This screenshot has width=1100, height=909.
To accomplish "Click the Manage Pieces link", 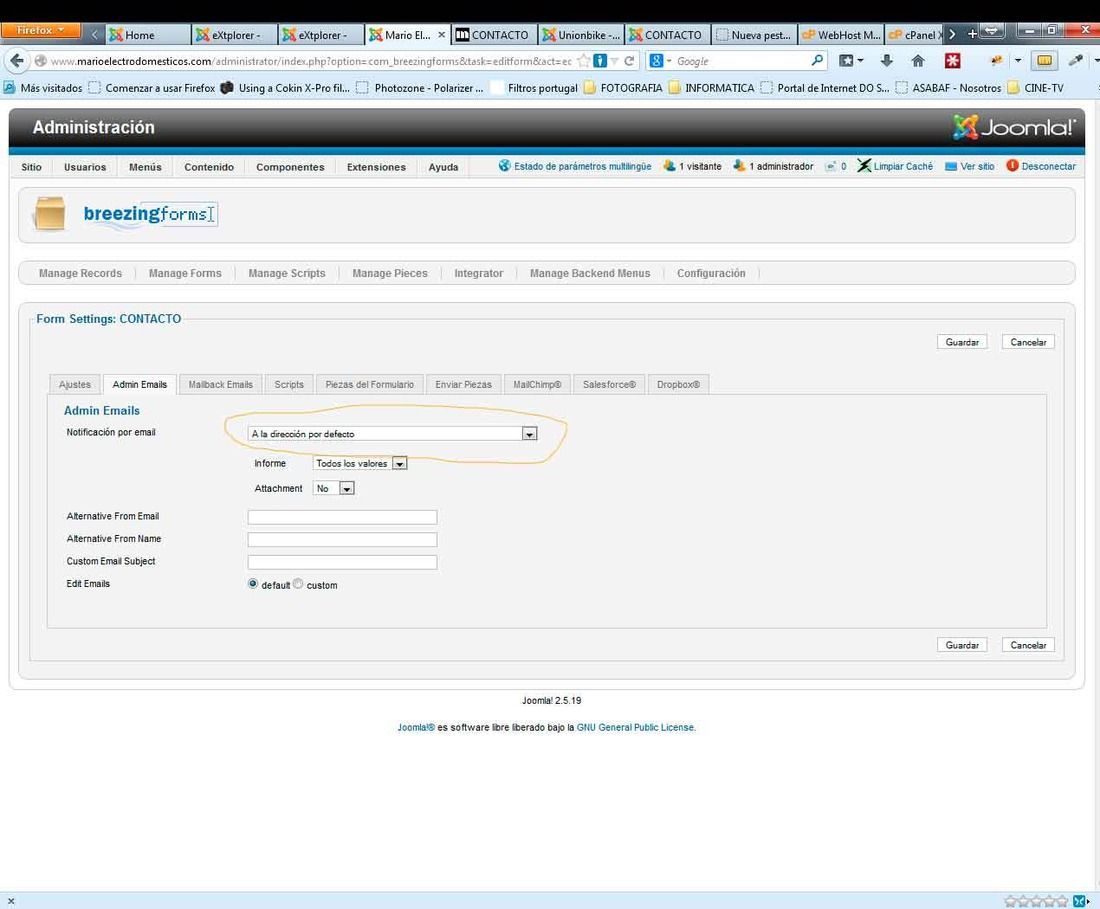I will (390, 274).
